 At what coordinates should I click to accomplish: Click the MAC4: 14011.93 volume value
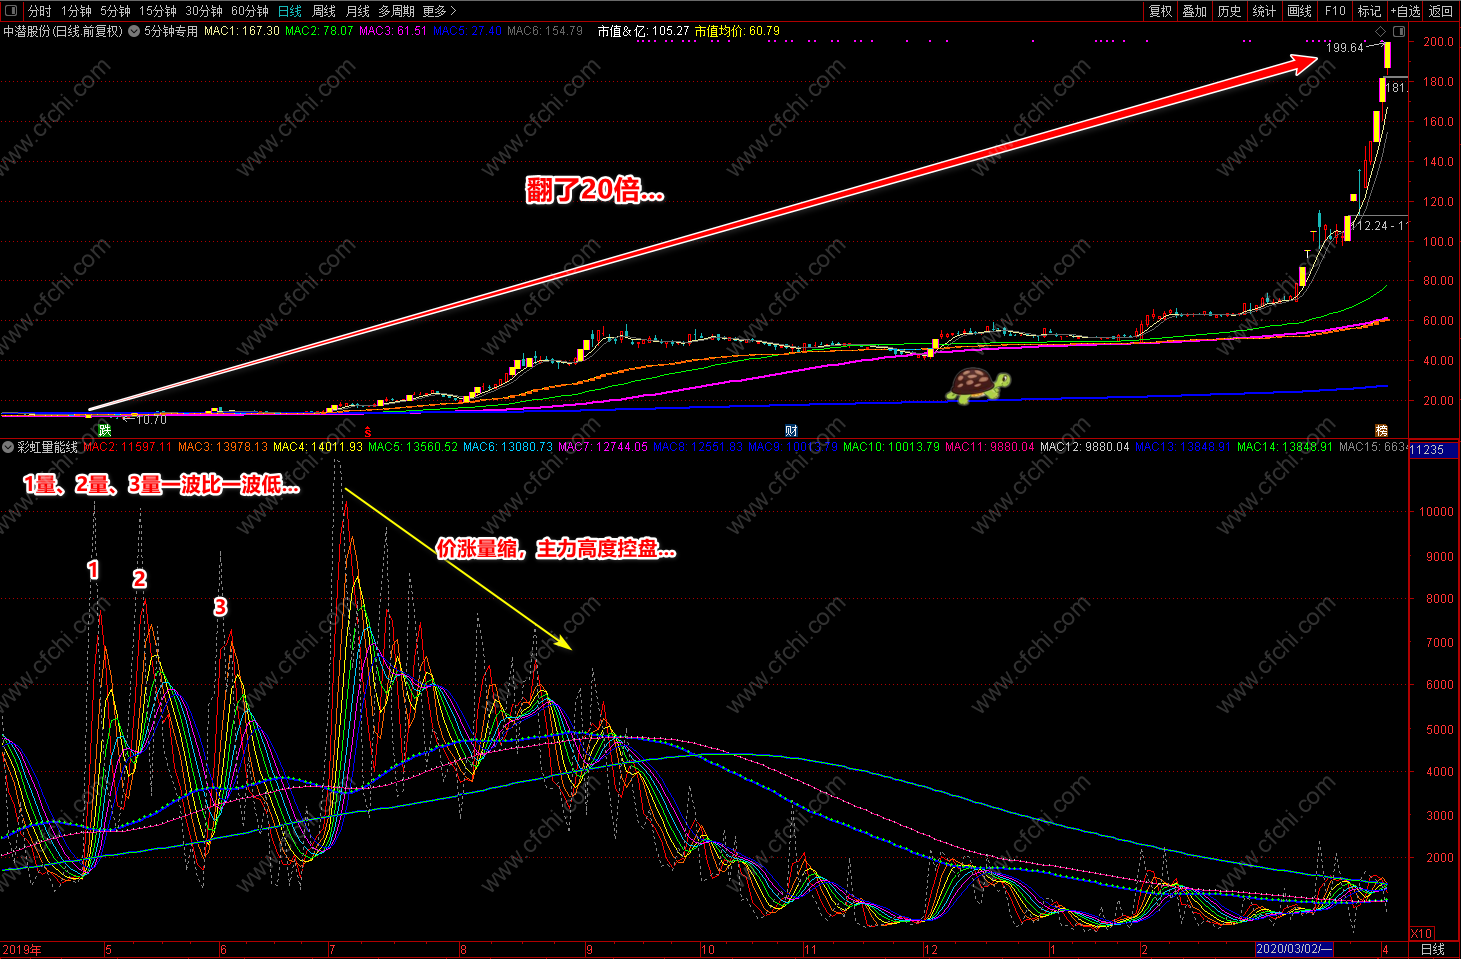(x=318, y=447)
